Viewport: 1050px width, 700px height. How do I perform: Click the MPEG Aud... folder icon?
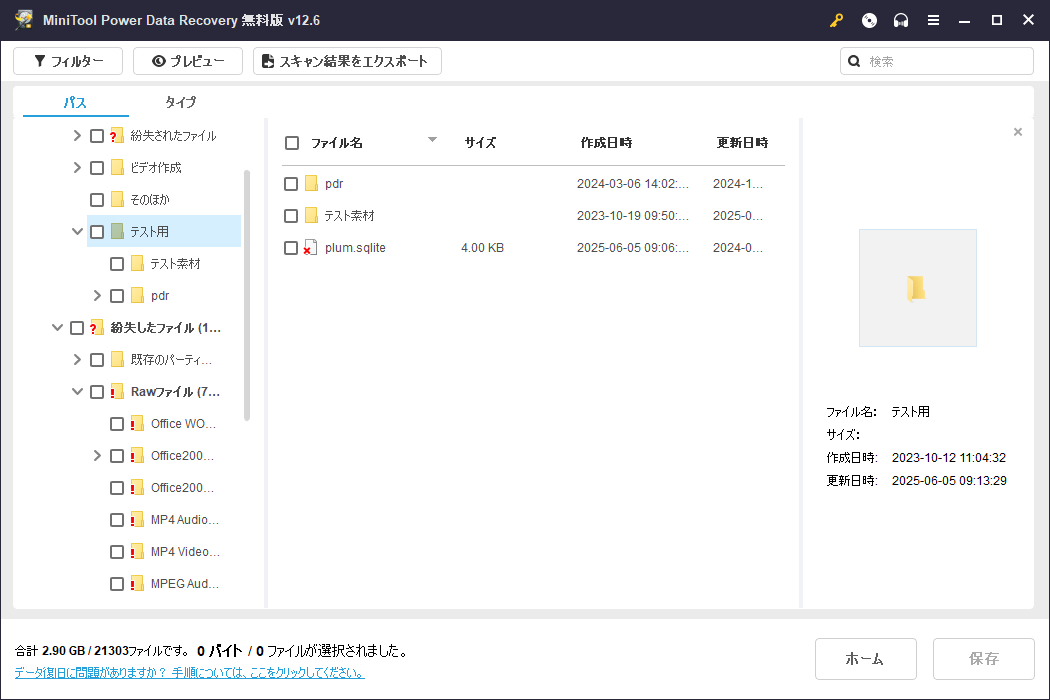(137, 584)
